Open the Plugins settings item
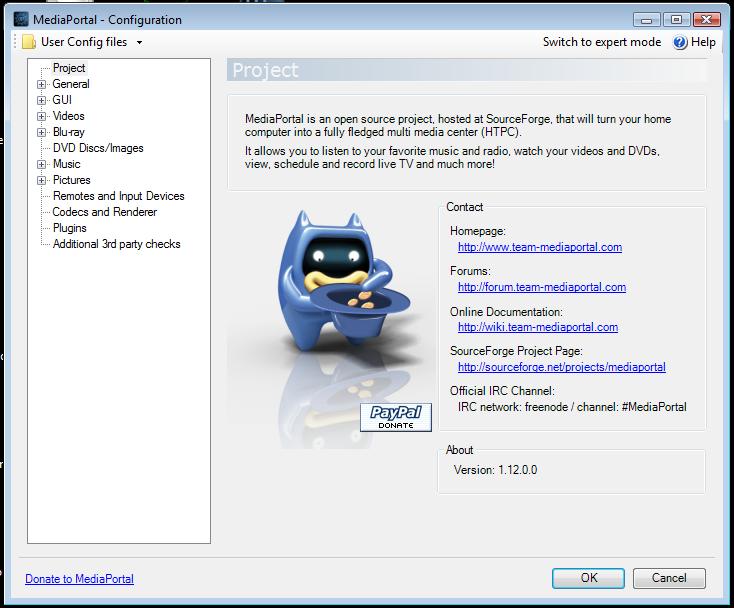Image resolution: width=734 pixels, height=608 pixels. pos(69,228)
